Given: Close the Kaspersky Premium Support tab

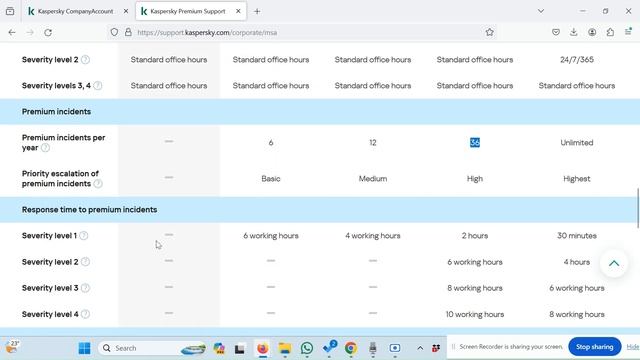Looking at the screenshot, I should click(x=238, y=11).
